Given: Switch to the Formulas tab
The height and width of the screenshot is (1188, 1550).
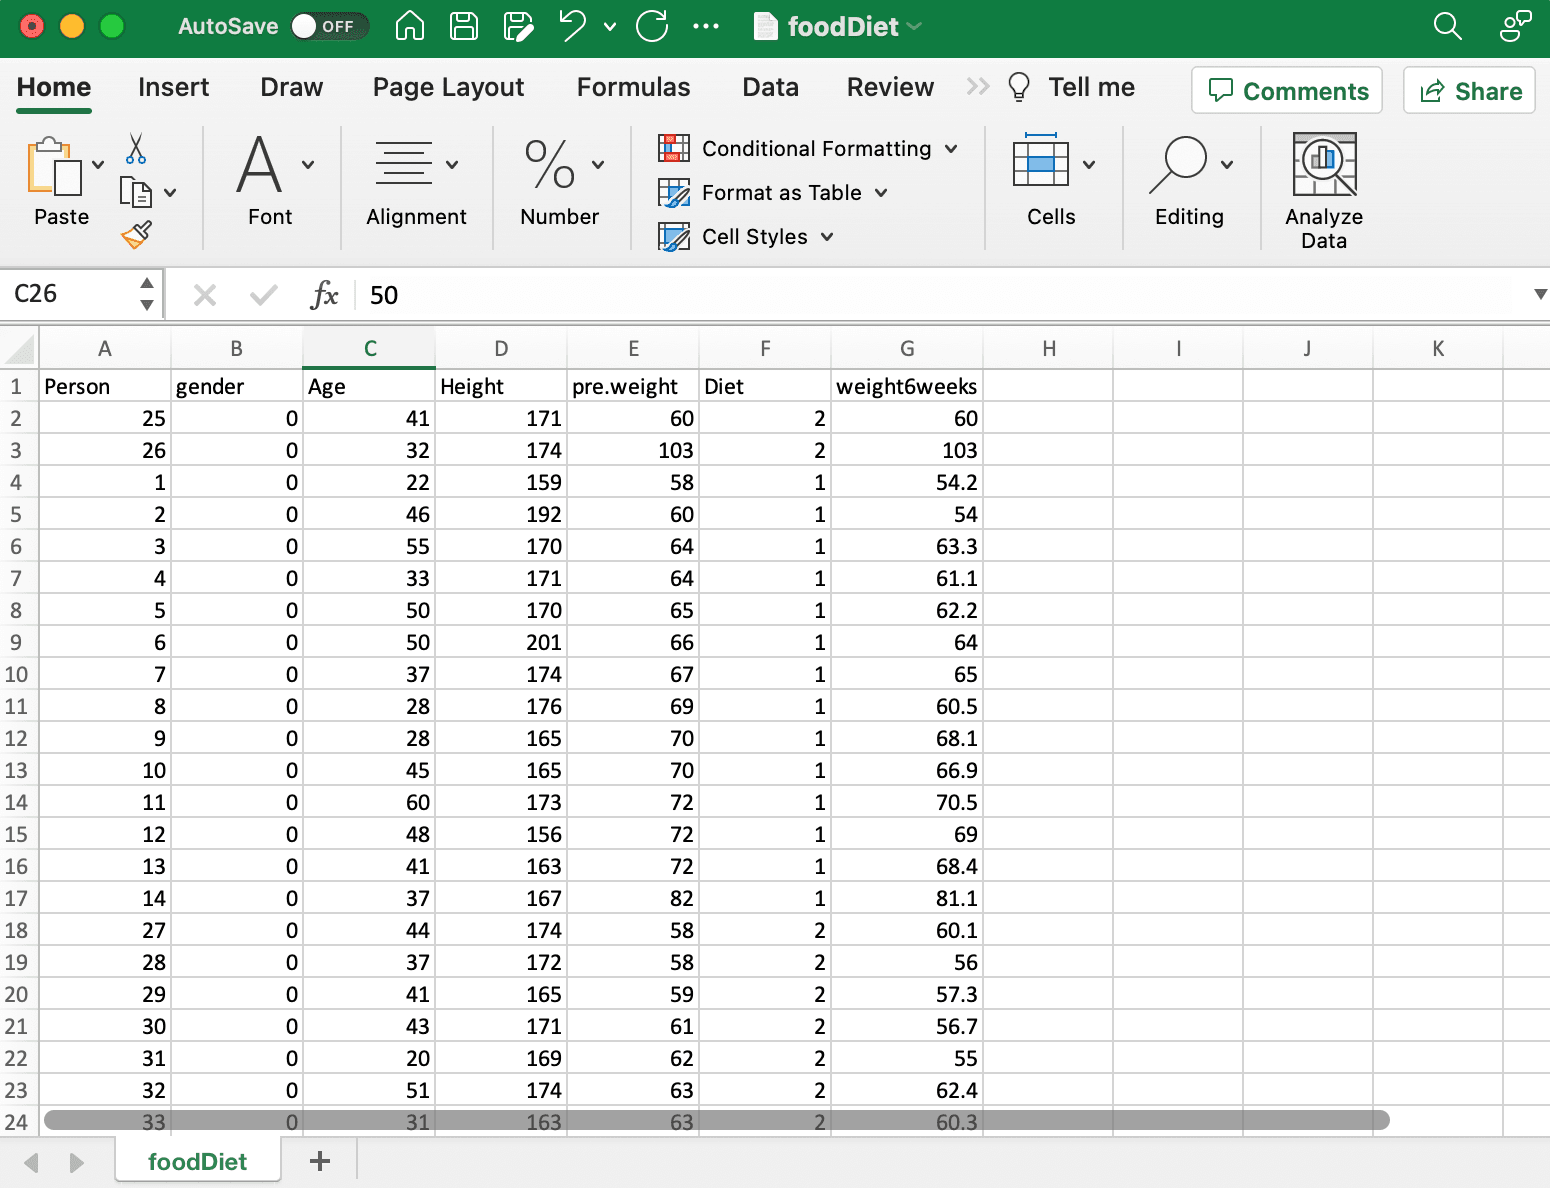Looking at the screenshot, I should pyautogui.click(x=633, y=88).
